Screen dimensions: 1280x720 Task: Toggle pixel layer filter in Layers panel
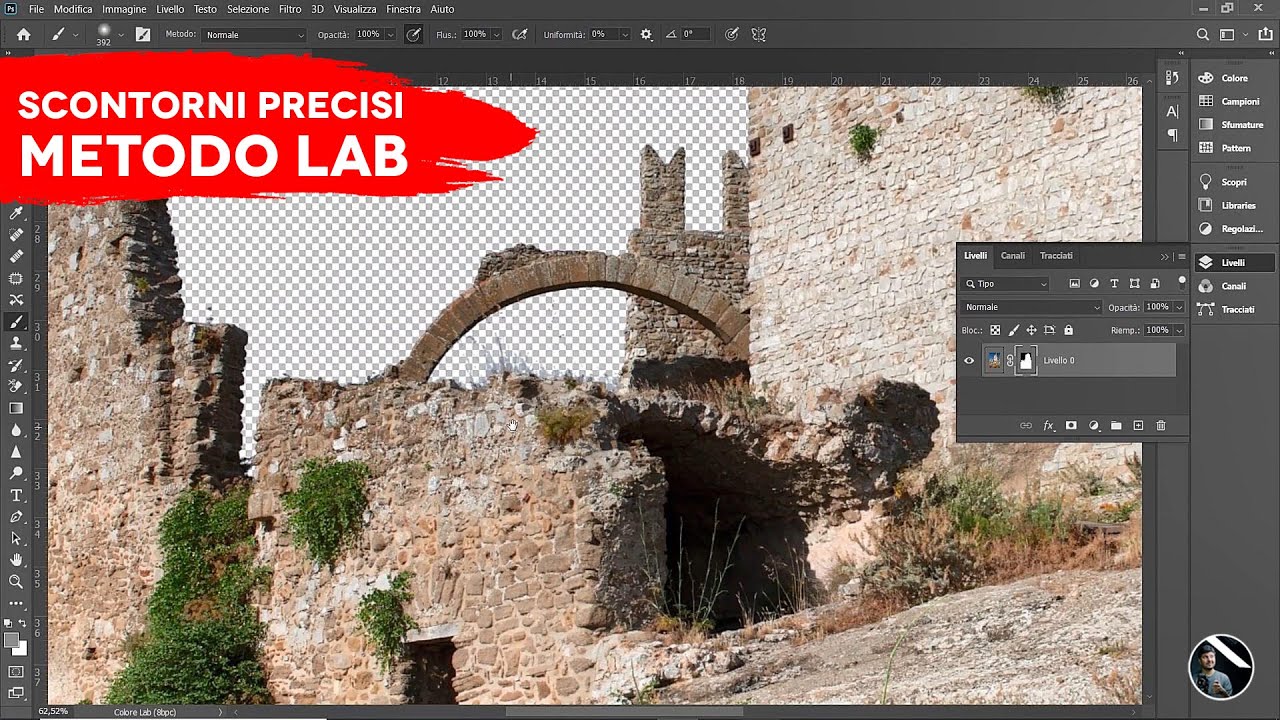(1075, 284)
